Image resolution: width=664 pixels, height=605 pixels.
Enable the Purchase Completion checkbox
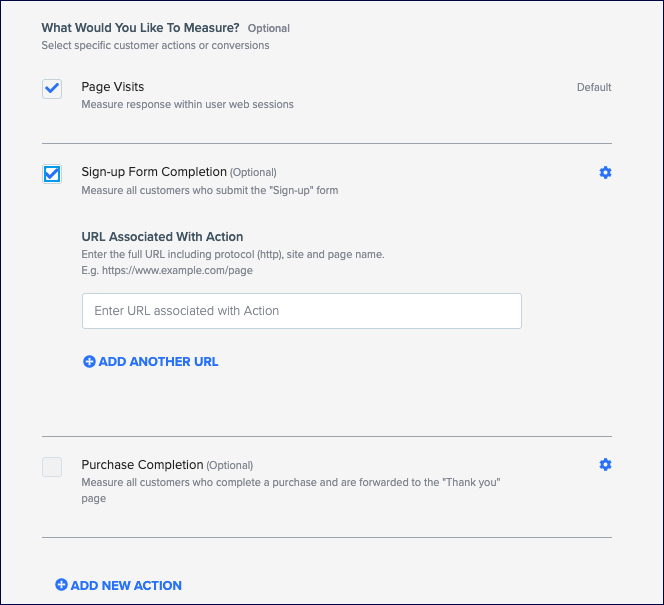(x=52, y=467)
